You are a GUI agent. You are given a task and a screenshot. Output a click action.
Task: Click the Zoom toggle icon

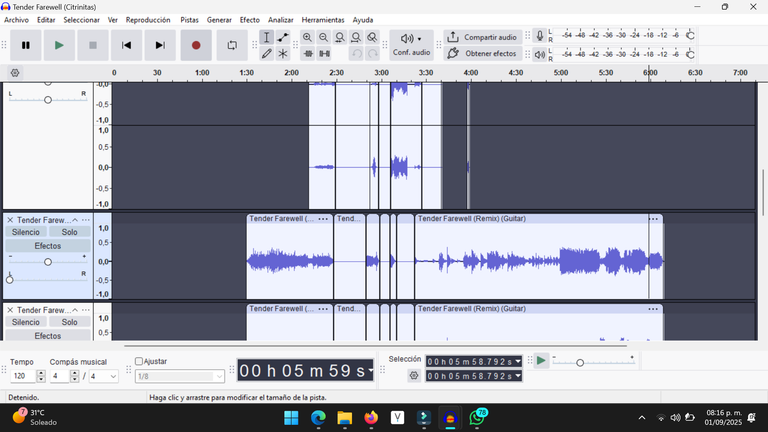(372, 37)
